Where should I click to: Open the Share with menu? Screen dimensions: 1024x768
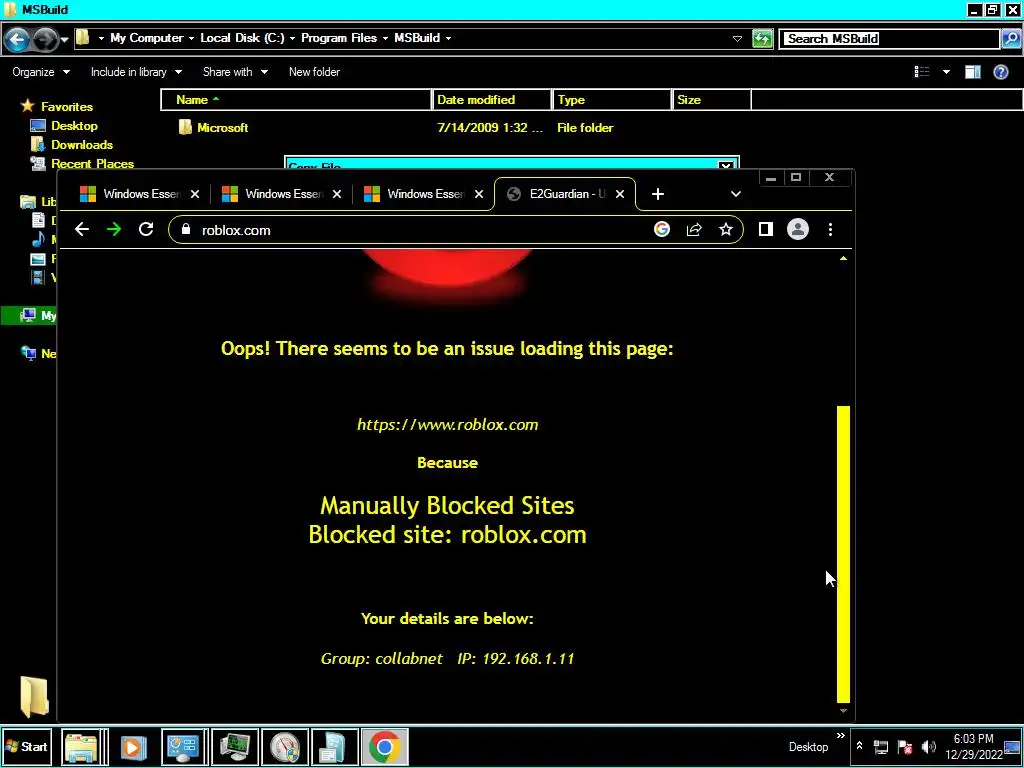(x=235, y=72)
